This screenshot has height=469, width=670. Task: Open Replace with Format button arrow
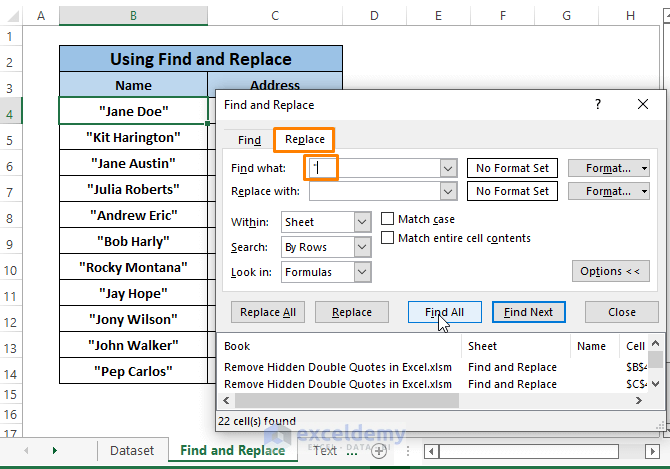(x=644, y=191)
